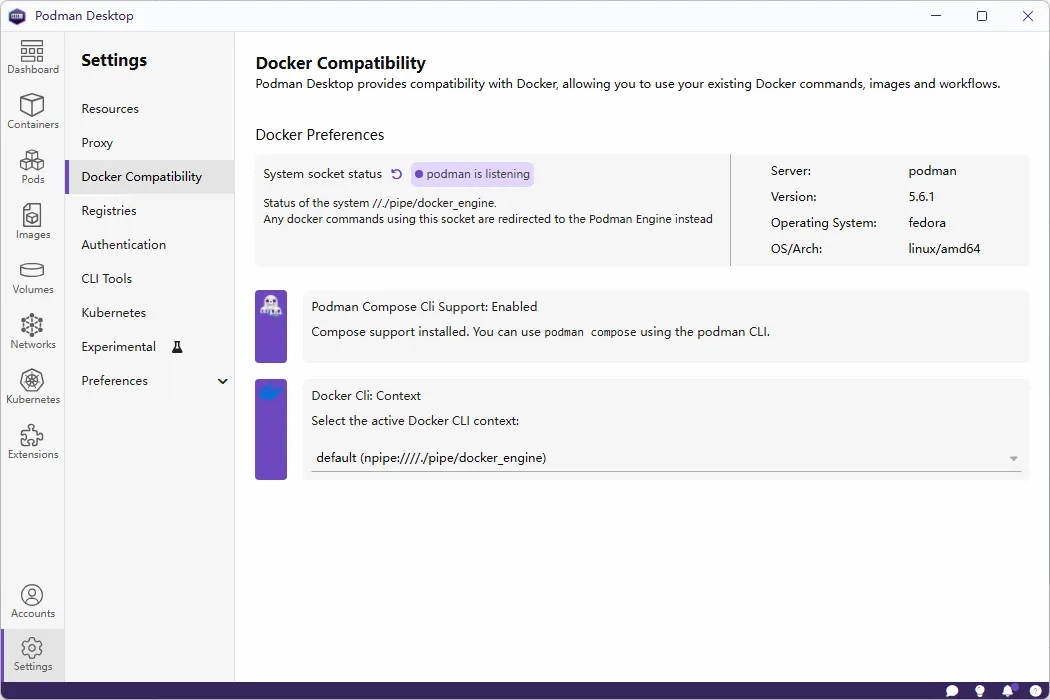Screen dimensions: 1050x700
Task: Open the Volumes page
Action: 33,277
